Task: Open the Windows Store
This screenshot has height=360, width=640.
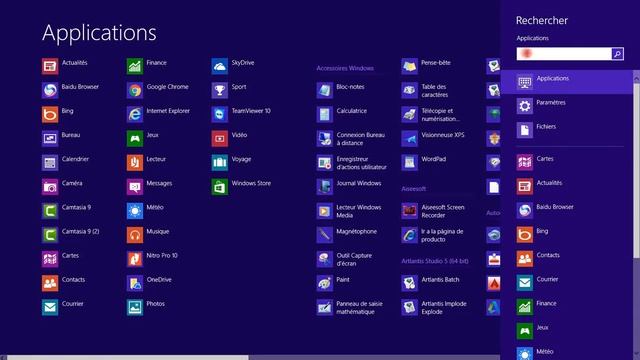Action: pyautogui.click(x=220, y=187)
